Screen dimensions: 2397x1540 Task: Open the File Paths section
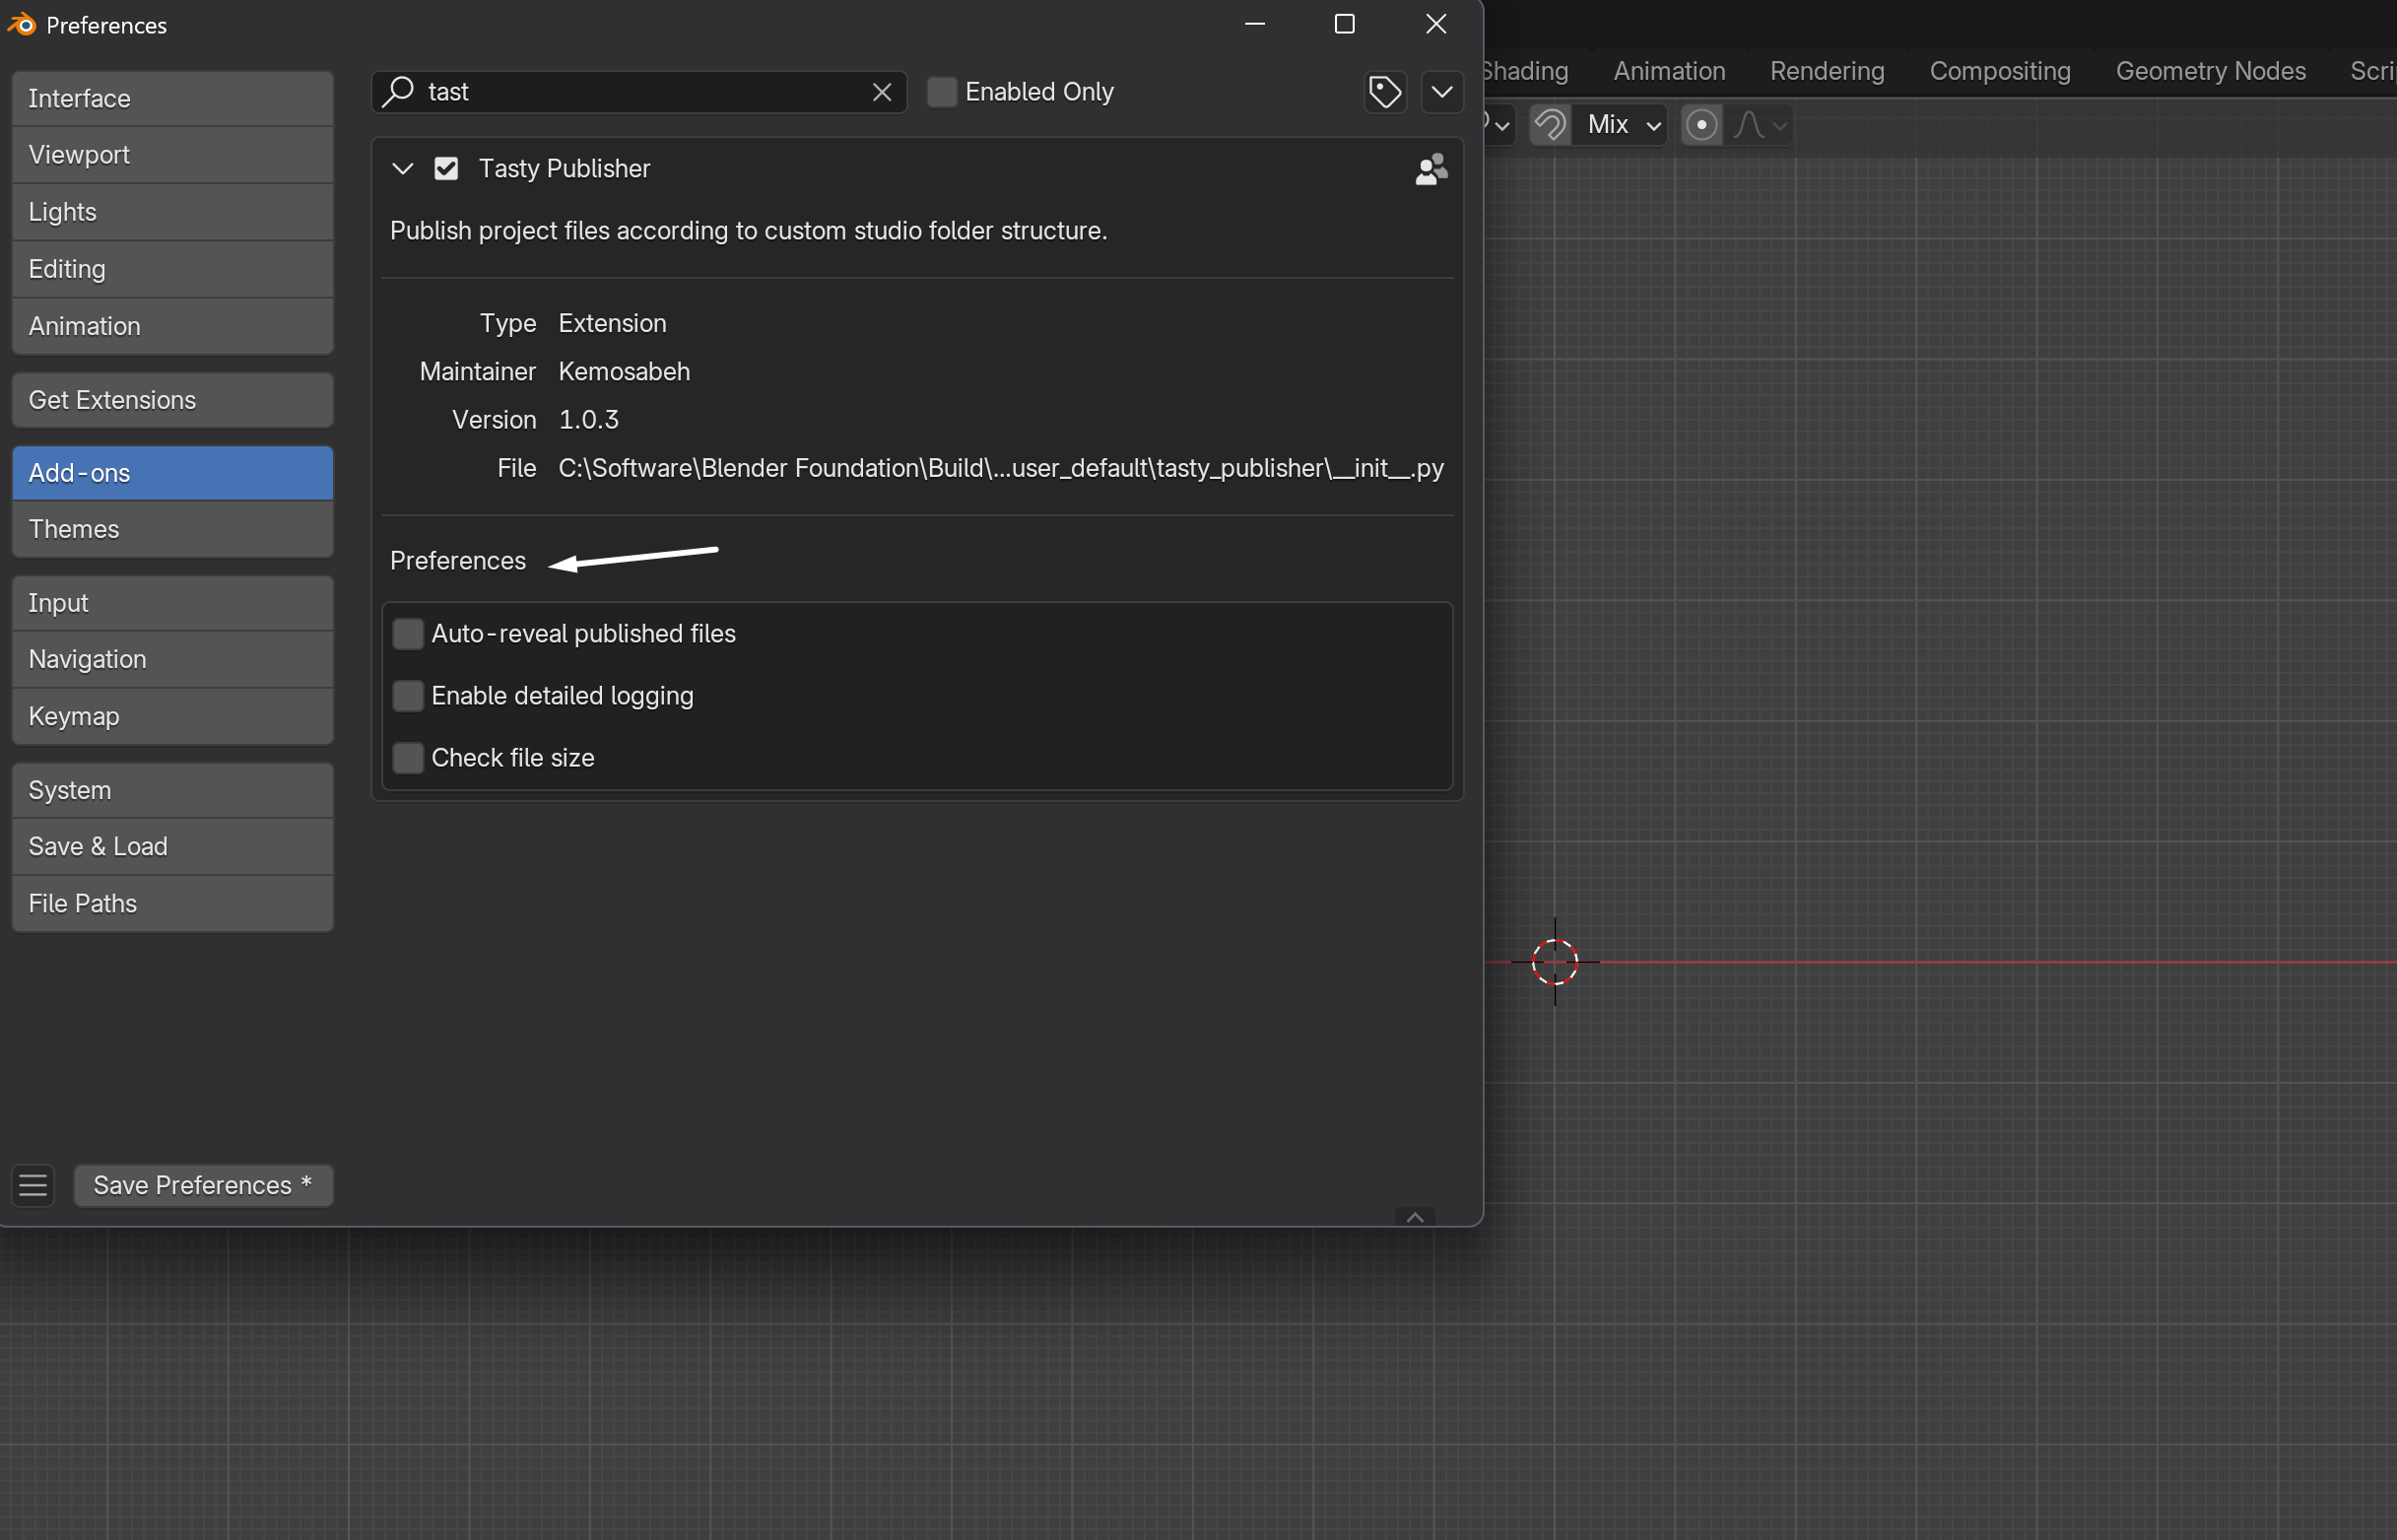click(172, 903)
